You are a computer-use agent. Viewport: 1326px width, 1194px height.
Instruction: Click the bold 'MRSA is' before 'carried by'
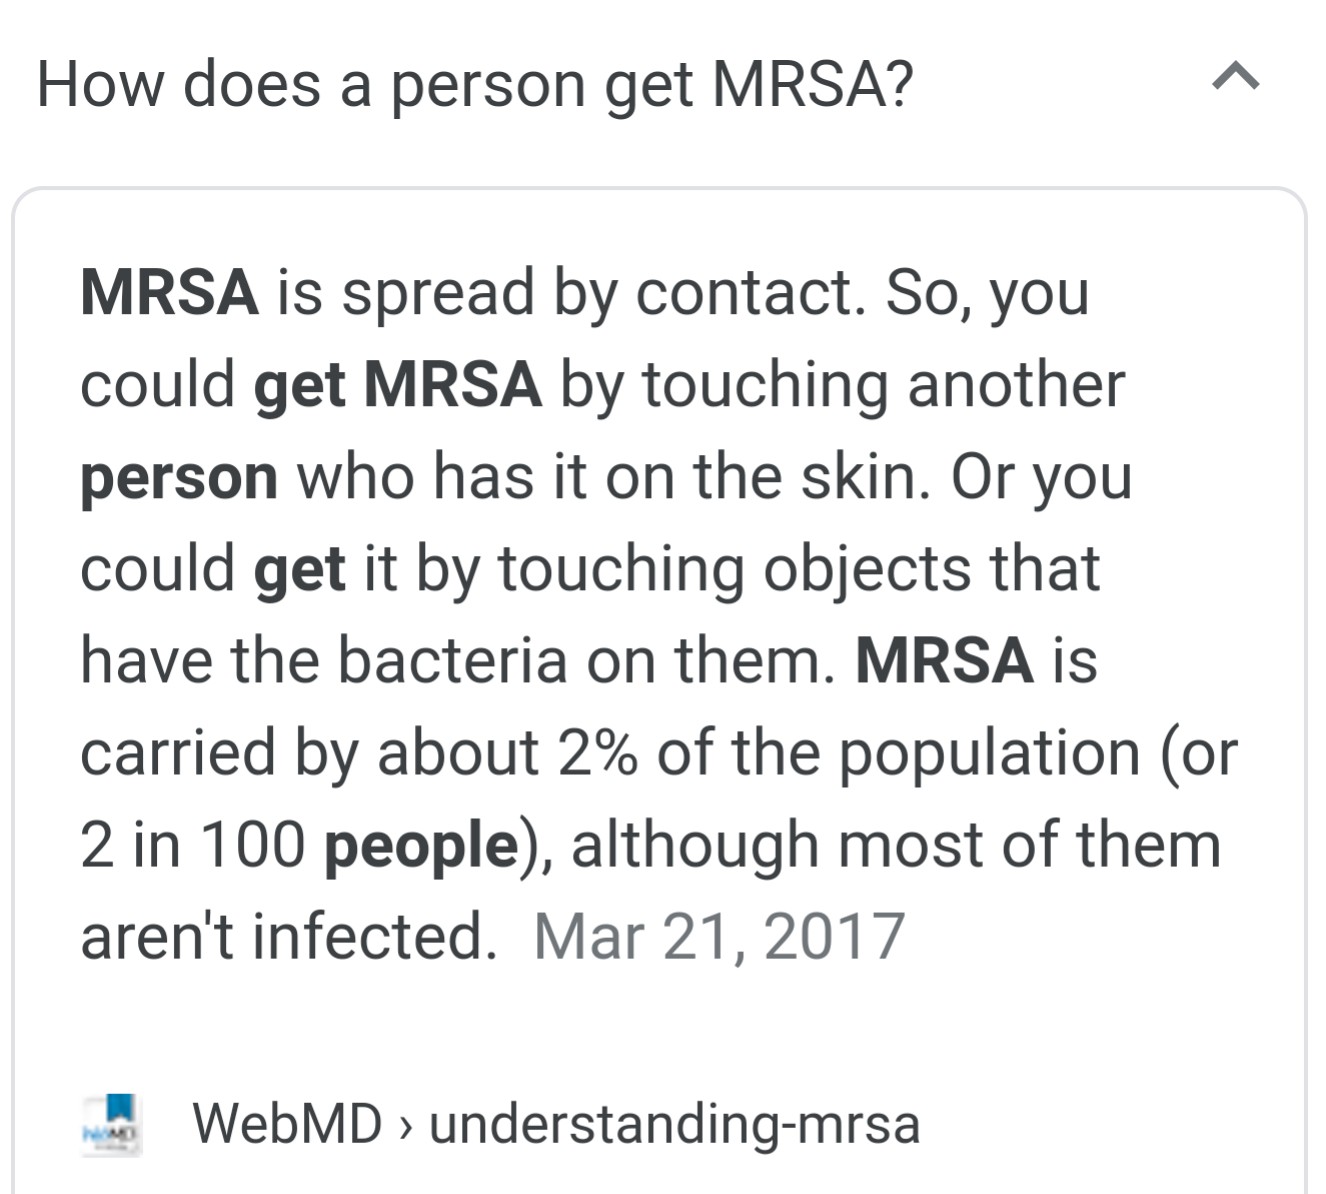[x=977, y=661]
